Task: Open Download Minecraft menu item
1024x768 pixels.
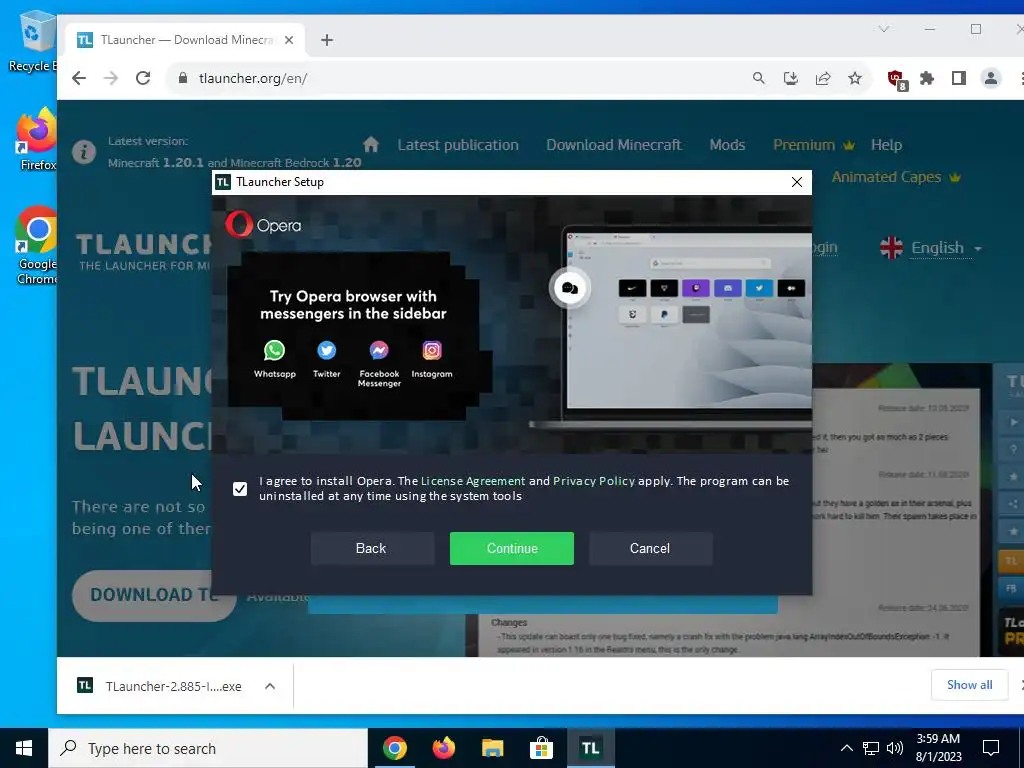Action: [614, 145]
